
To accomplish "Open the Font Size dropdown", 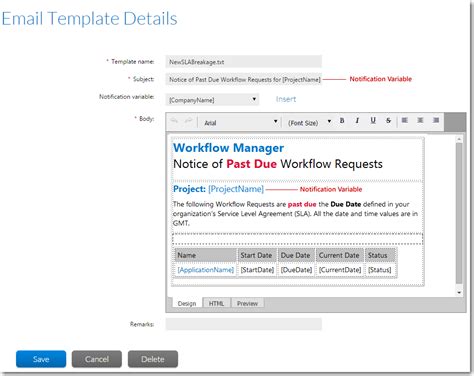I will click(x=309, y=122).
